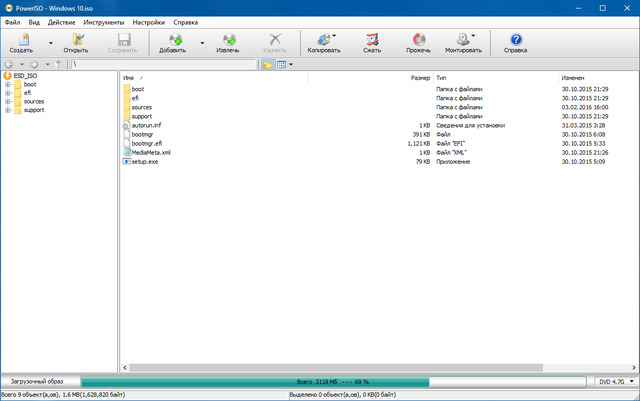Image resolution: width=640 pixels, height=401 pixels.
Task: Select the MediaMeta.xml file
Action: [x=151, y=152]
